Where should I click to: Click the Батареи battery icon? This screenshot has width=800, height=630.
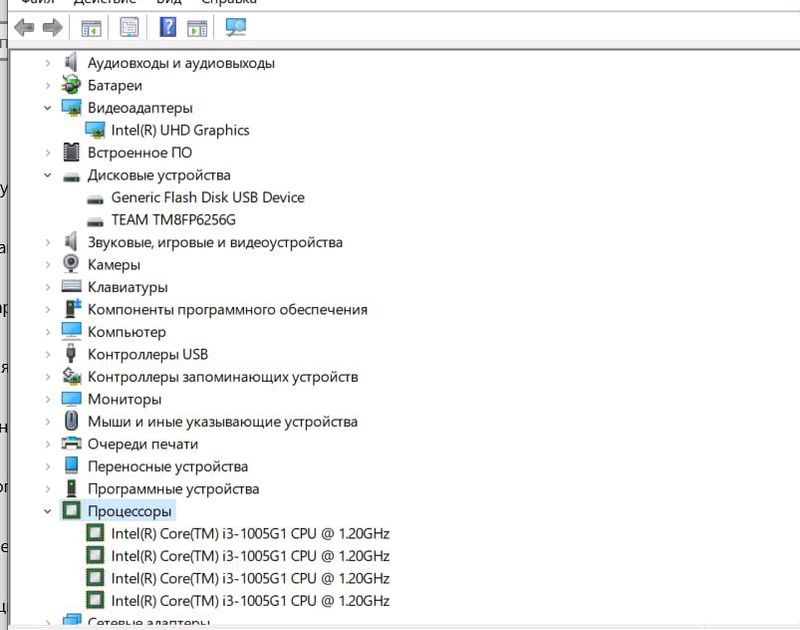pos(71,85)
